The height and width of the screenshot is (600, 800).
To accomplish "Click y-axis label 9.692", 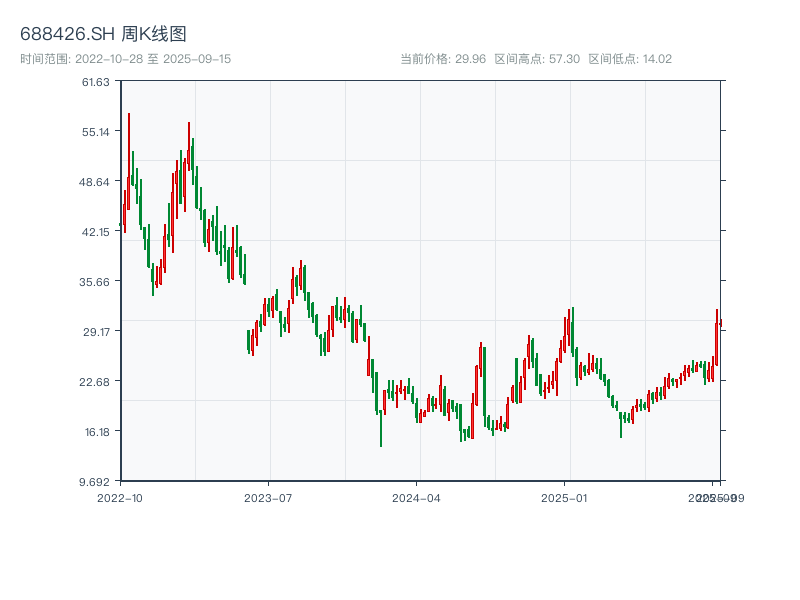I will 94,482.
